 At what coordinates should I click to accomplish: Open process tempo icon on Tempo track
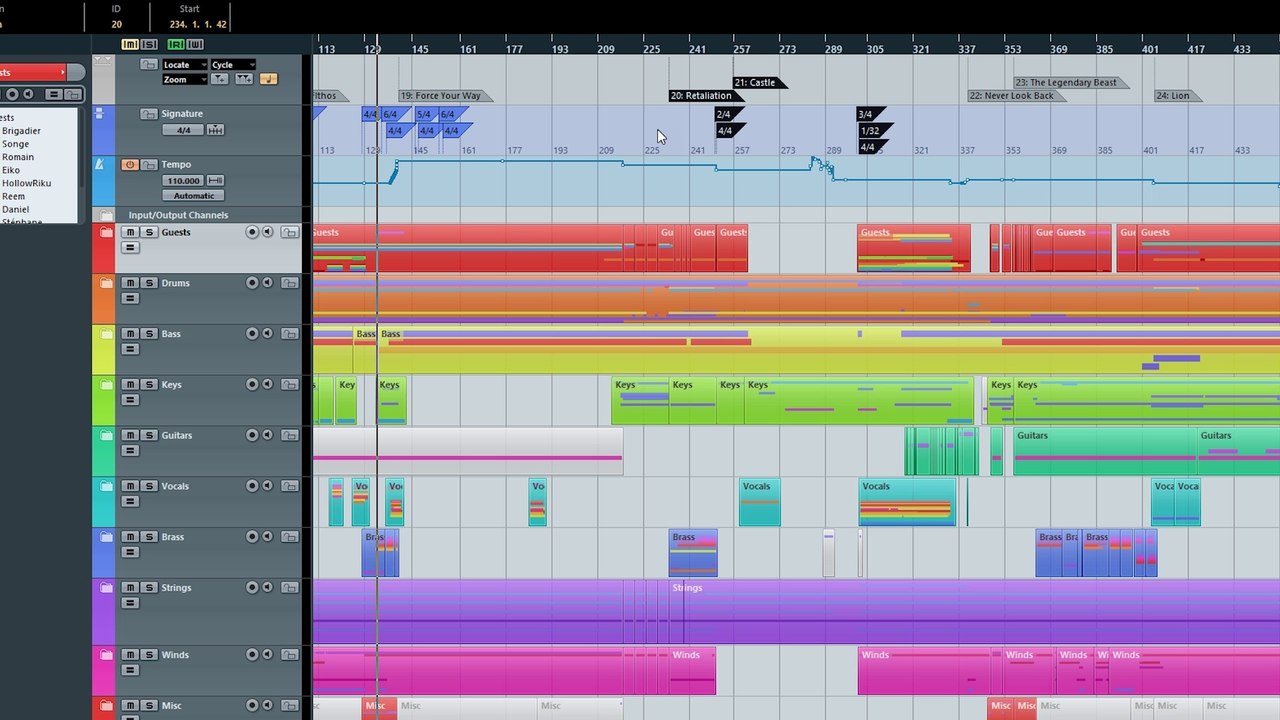click(x=215, y=181)
